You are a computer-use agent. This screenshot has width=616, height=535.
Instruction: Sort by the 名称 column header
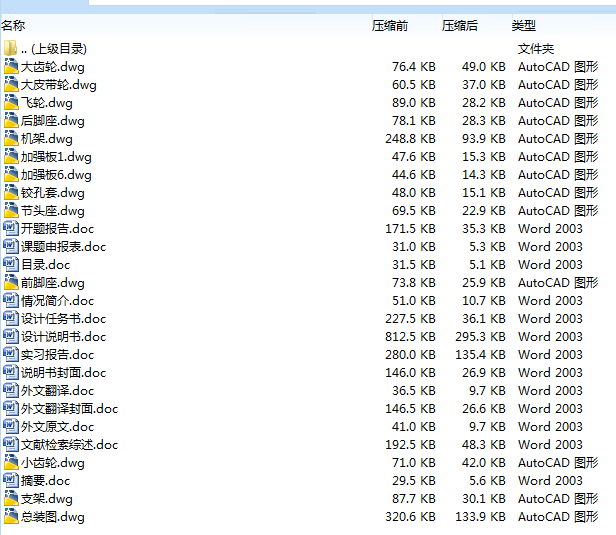(13, 26)
